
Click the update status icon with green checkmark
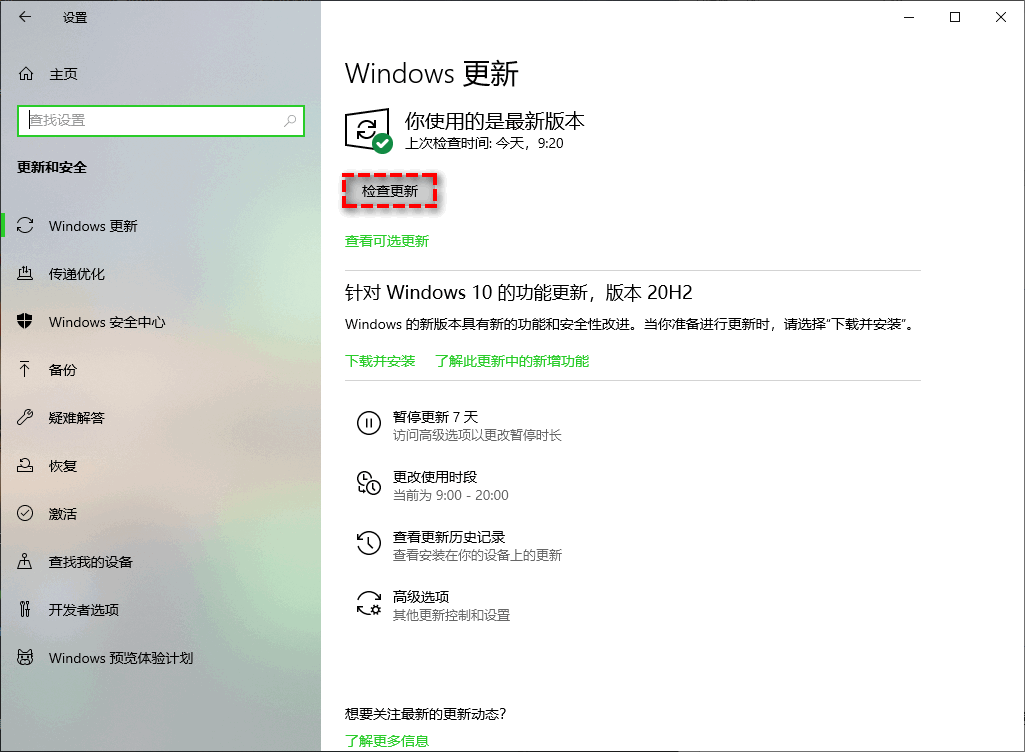368,131
